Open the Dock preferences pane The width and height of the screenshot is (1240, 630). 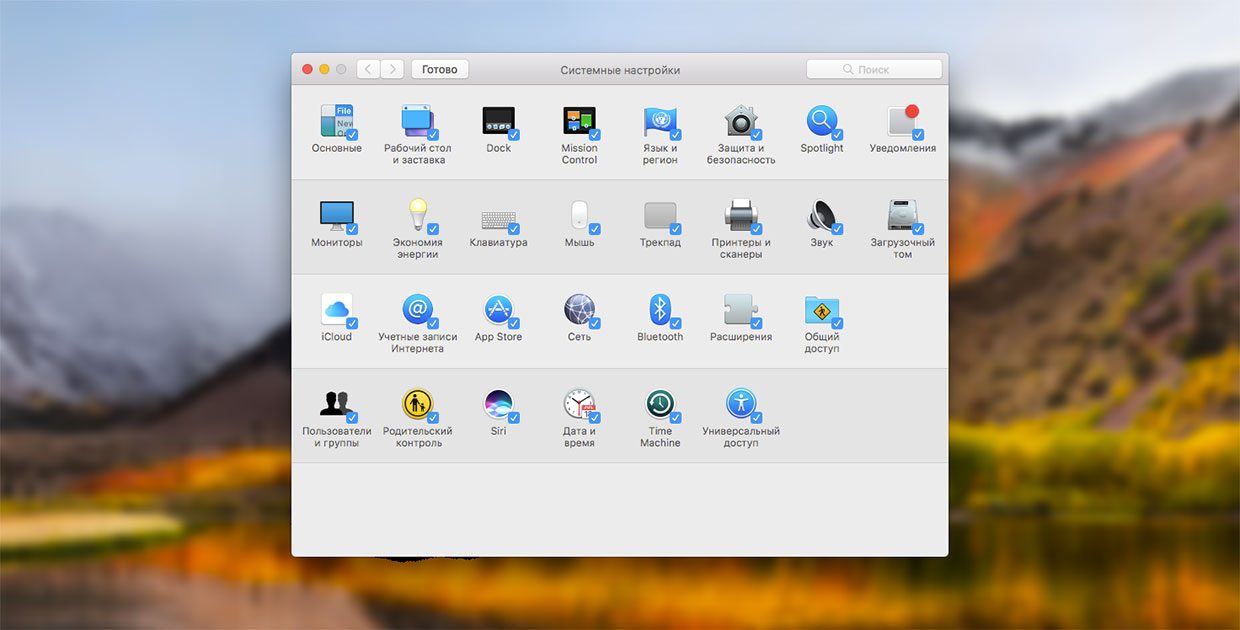point(499,120)
